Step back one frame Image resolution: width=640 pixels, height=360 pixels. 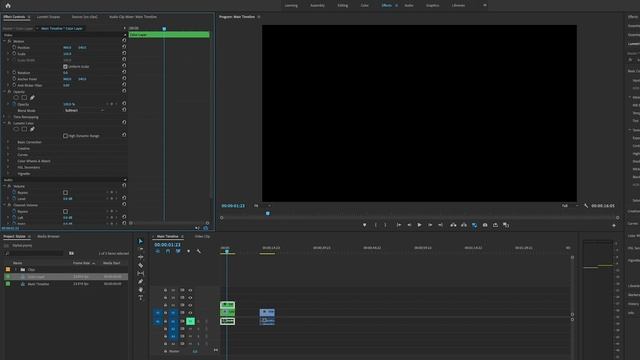[x=409, y=225]
